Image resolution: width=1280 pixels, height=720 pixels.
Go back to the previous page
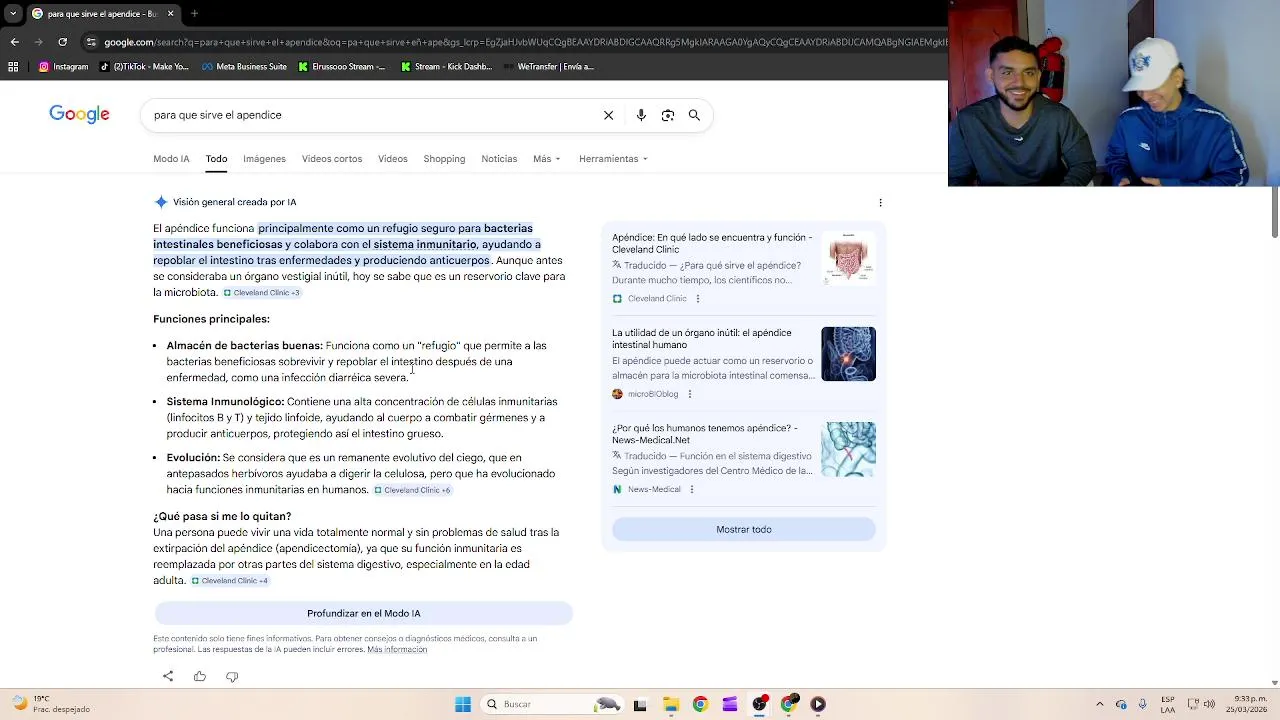coord(14,42)
